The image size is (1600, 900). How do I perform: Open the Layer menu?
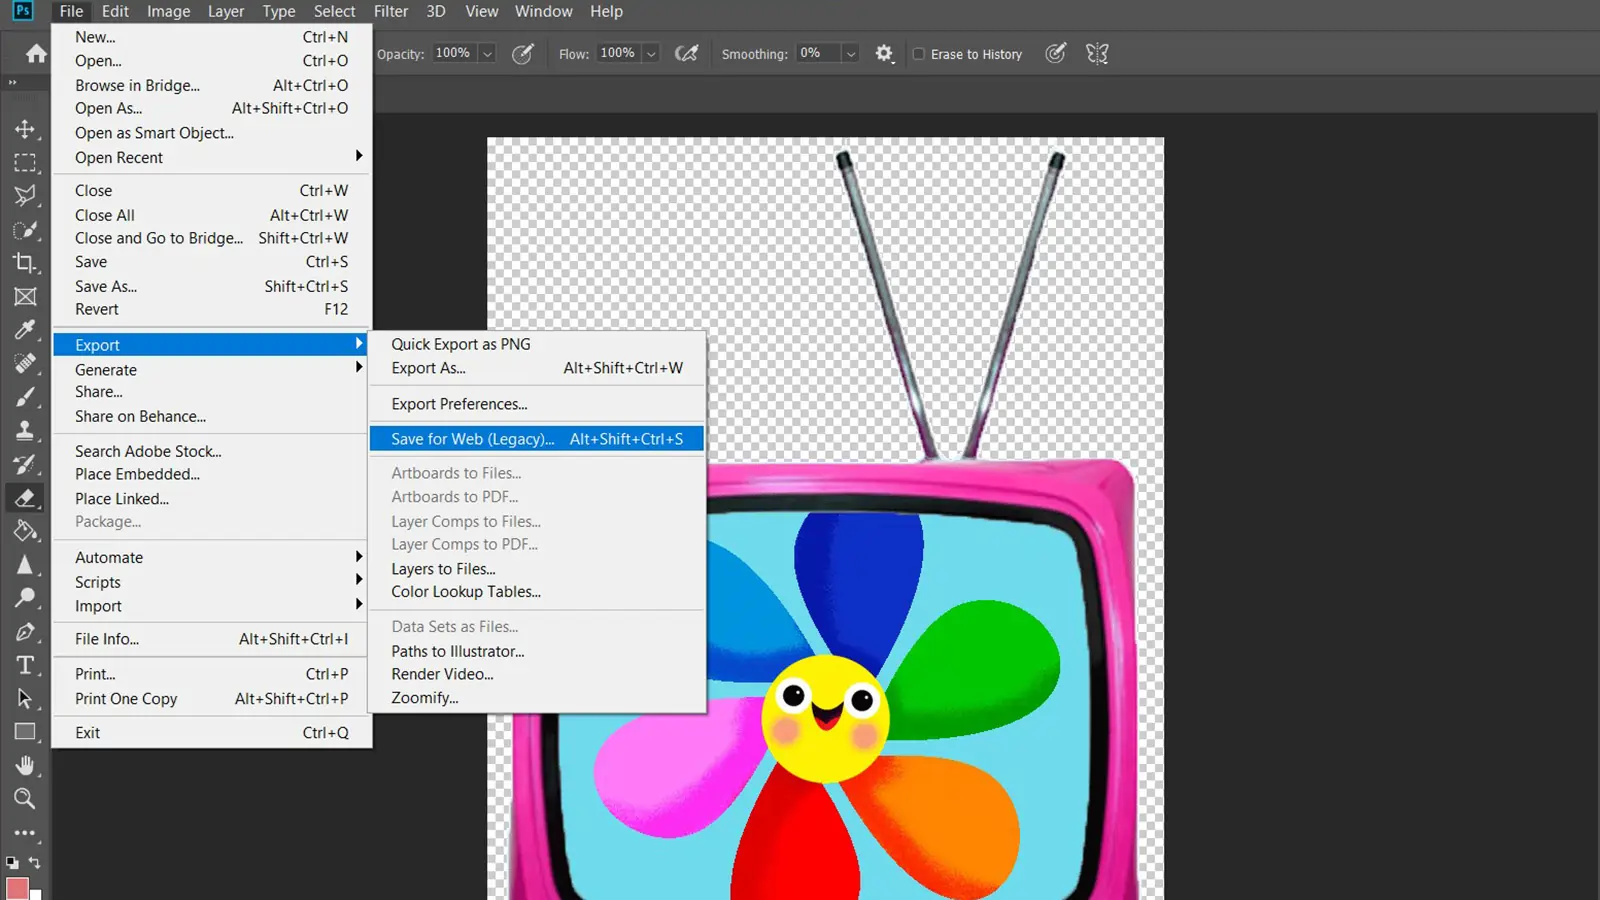tap(226, 11)
